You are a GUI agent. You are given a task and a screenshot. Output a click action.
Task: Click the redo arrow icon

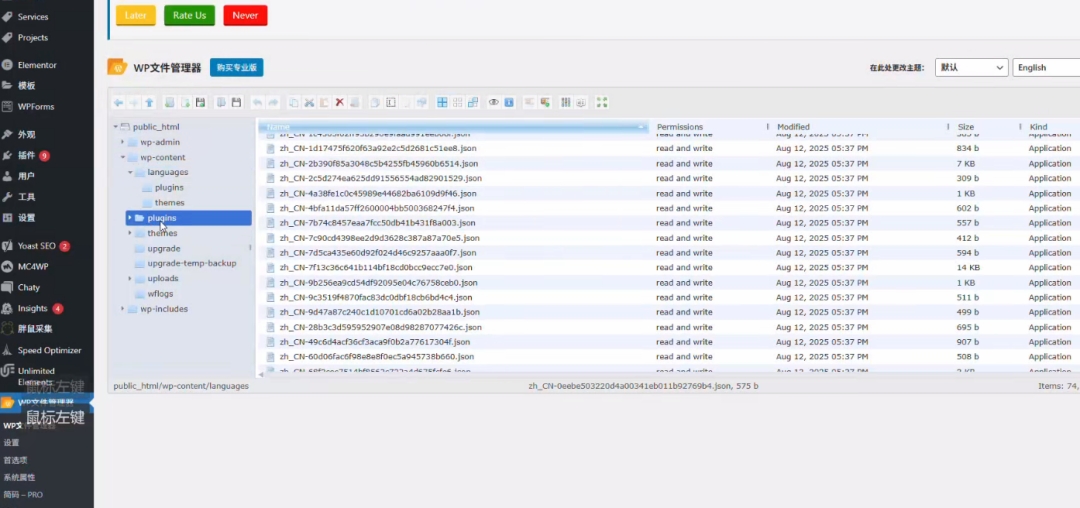(x=273, y=103)
